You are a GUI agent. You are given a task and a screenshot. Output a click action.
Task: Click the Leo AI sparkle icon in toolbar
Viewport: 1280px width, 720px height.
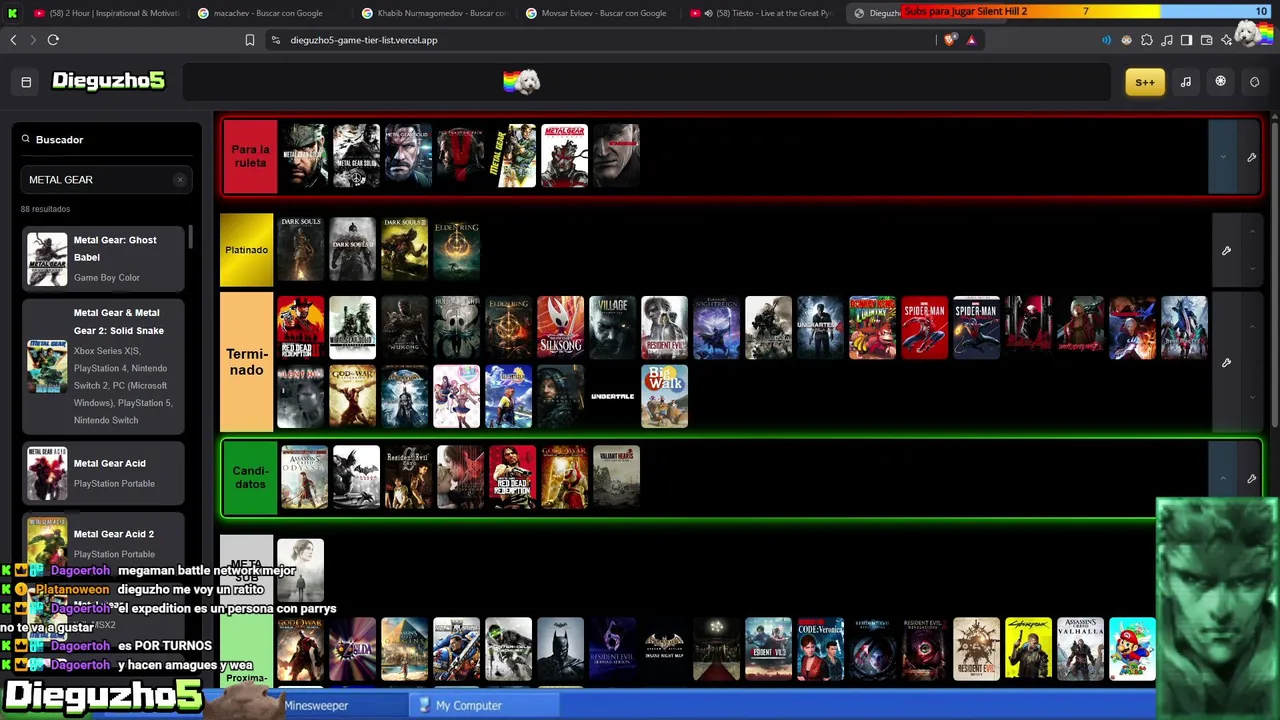point(1226,40)
